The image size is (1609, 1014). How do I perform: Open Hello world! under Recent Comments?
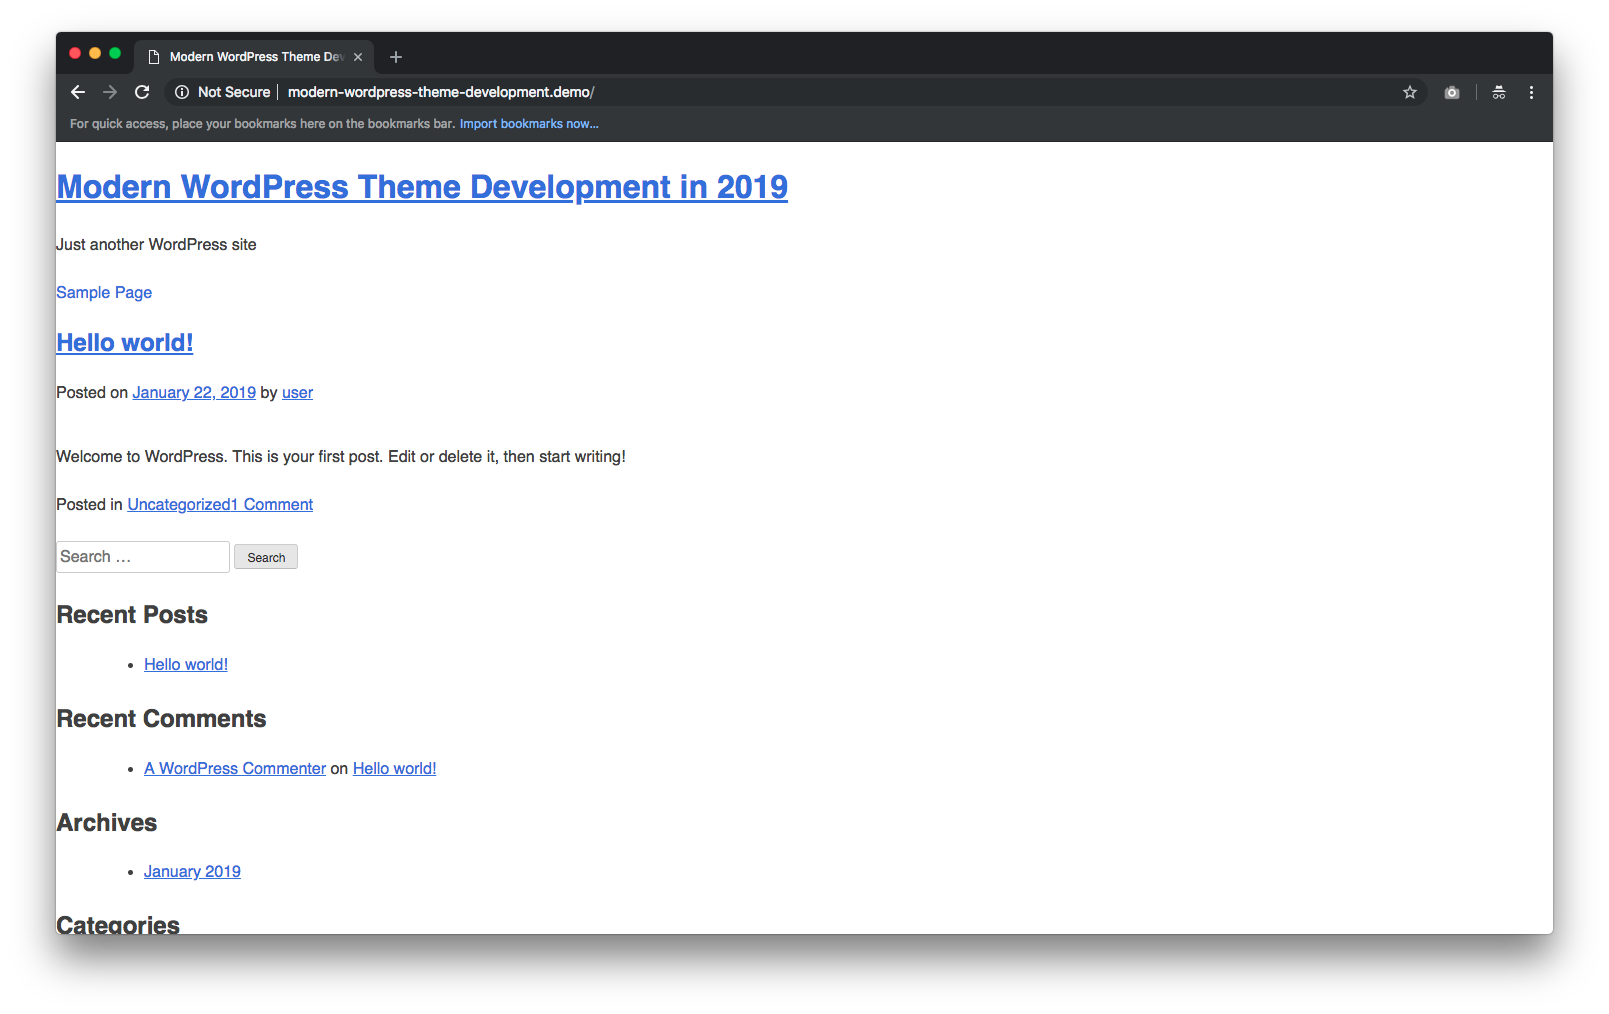pyautogui.click(x=395, y=768)
